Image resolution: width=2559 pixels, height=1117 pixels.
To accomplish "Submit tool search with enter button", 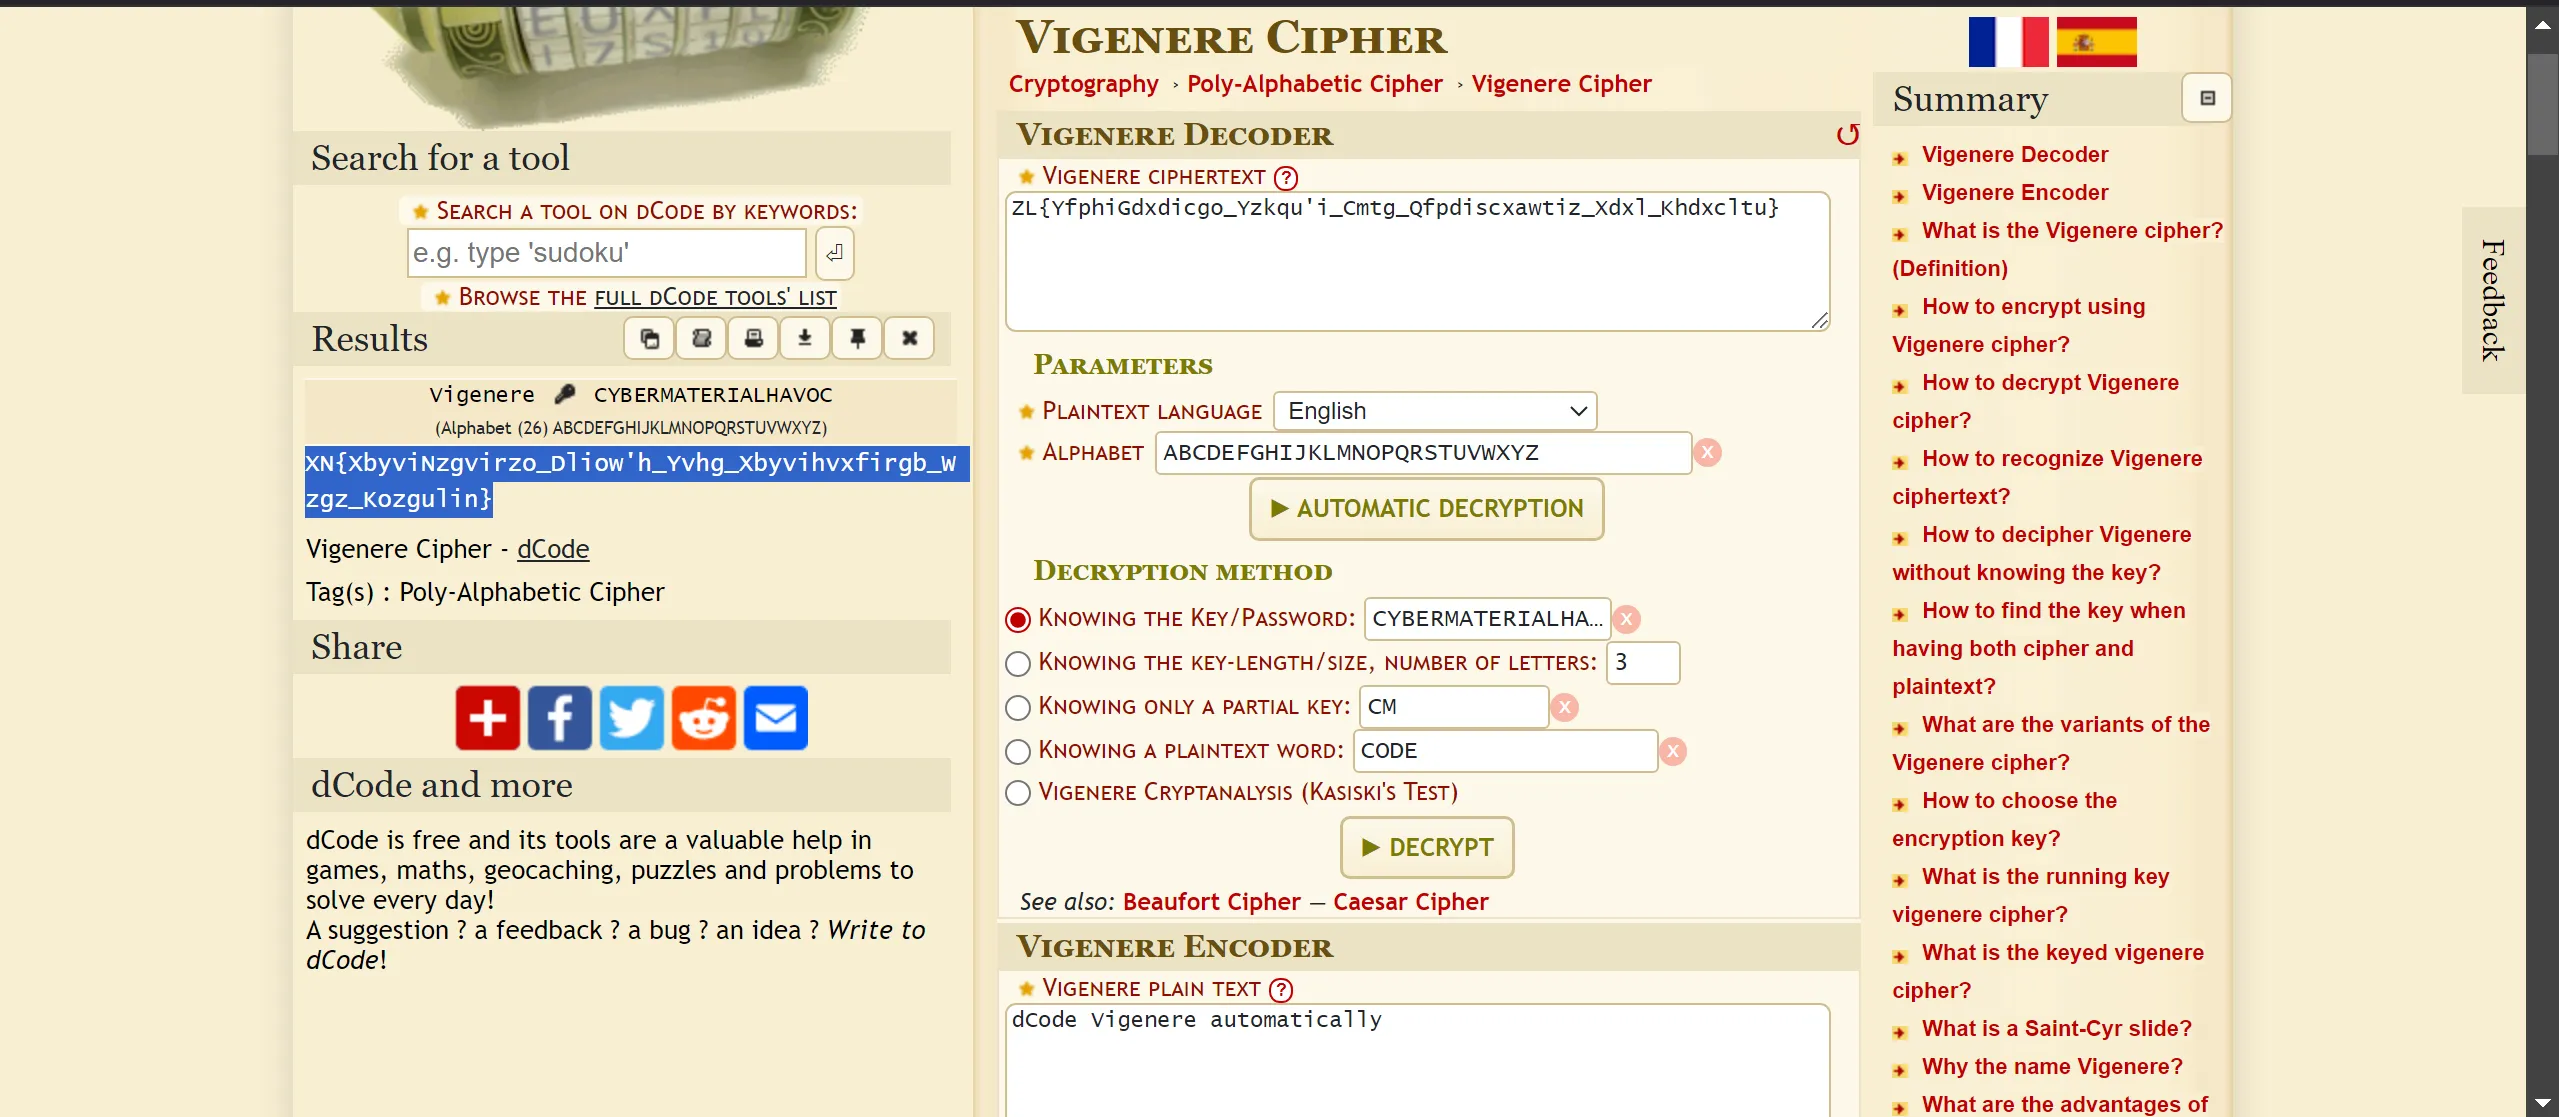I will tap(834, 253).
